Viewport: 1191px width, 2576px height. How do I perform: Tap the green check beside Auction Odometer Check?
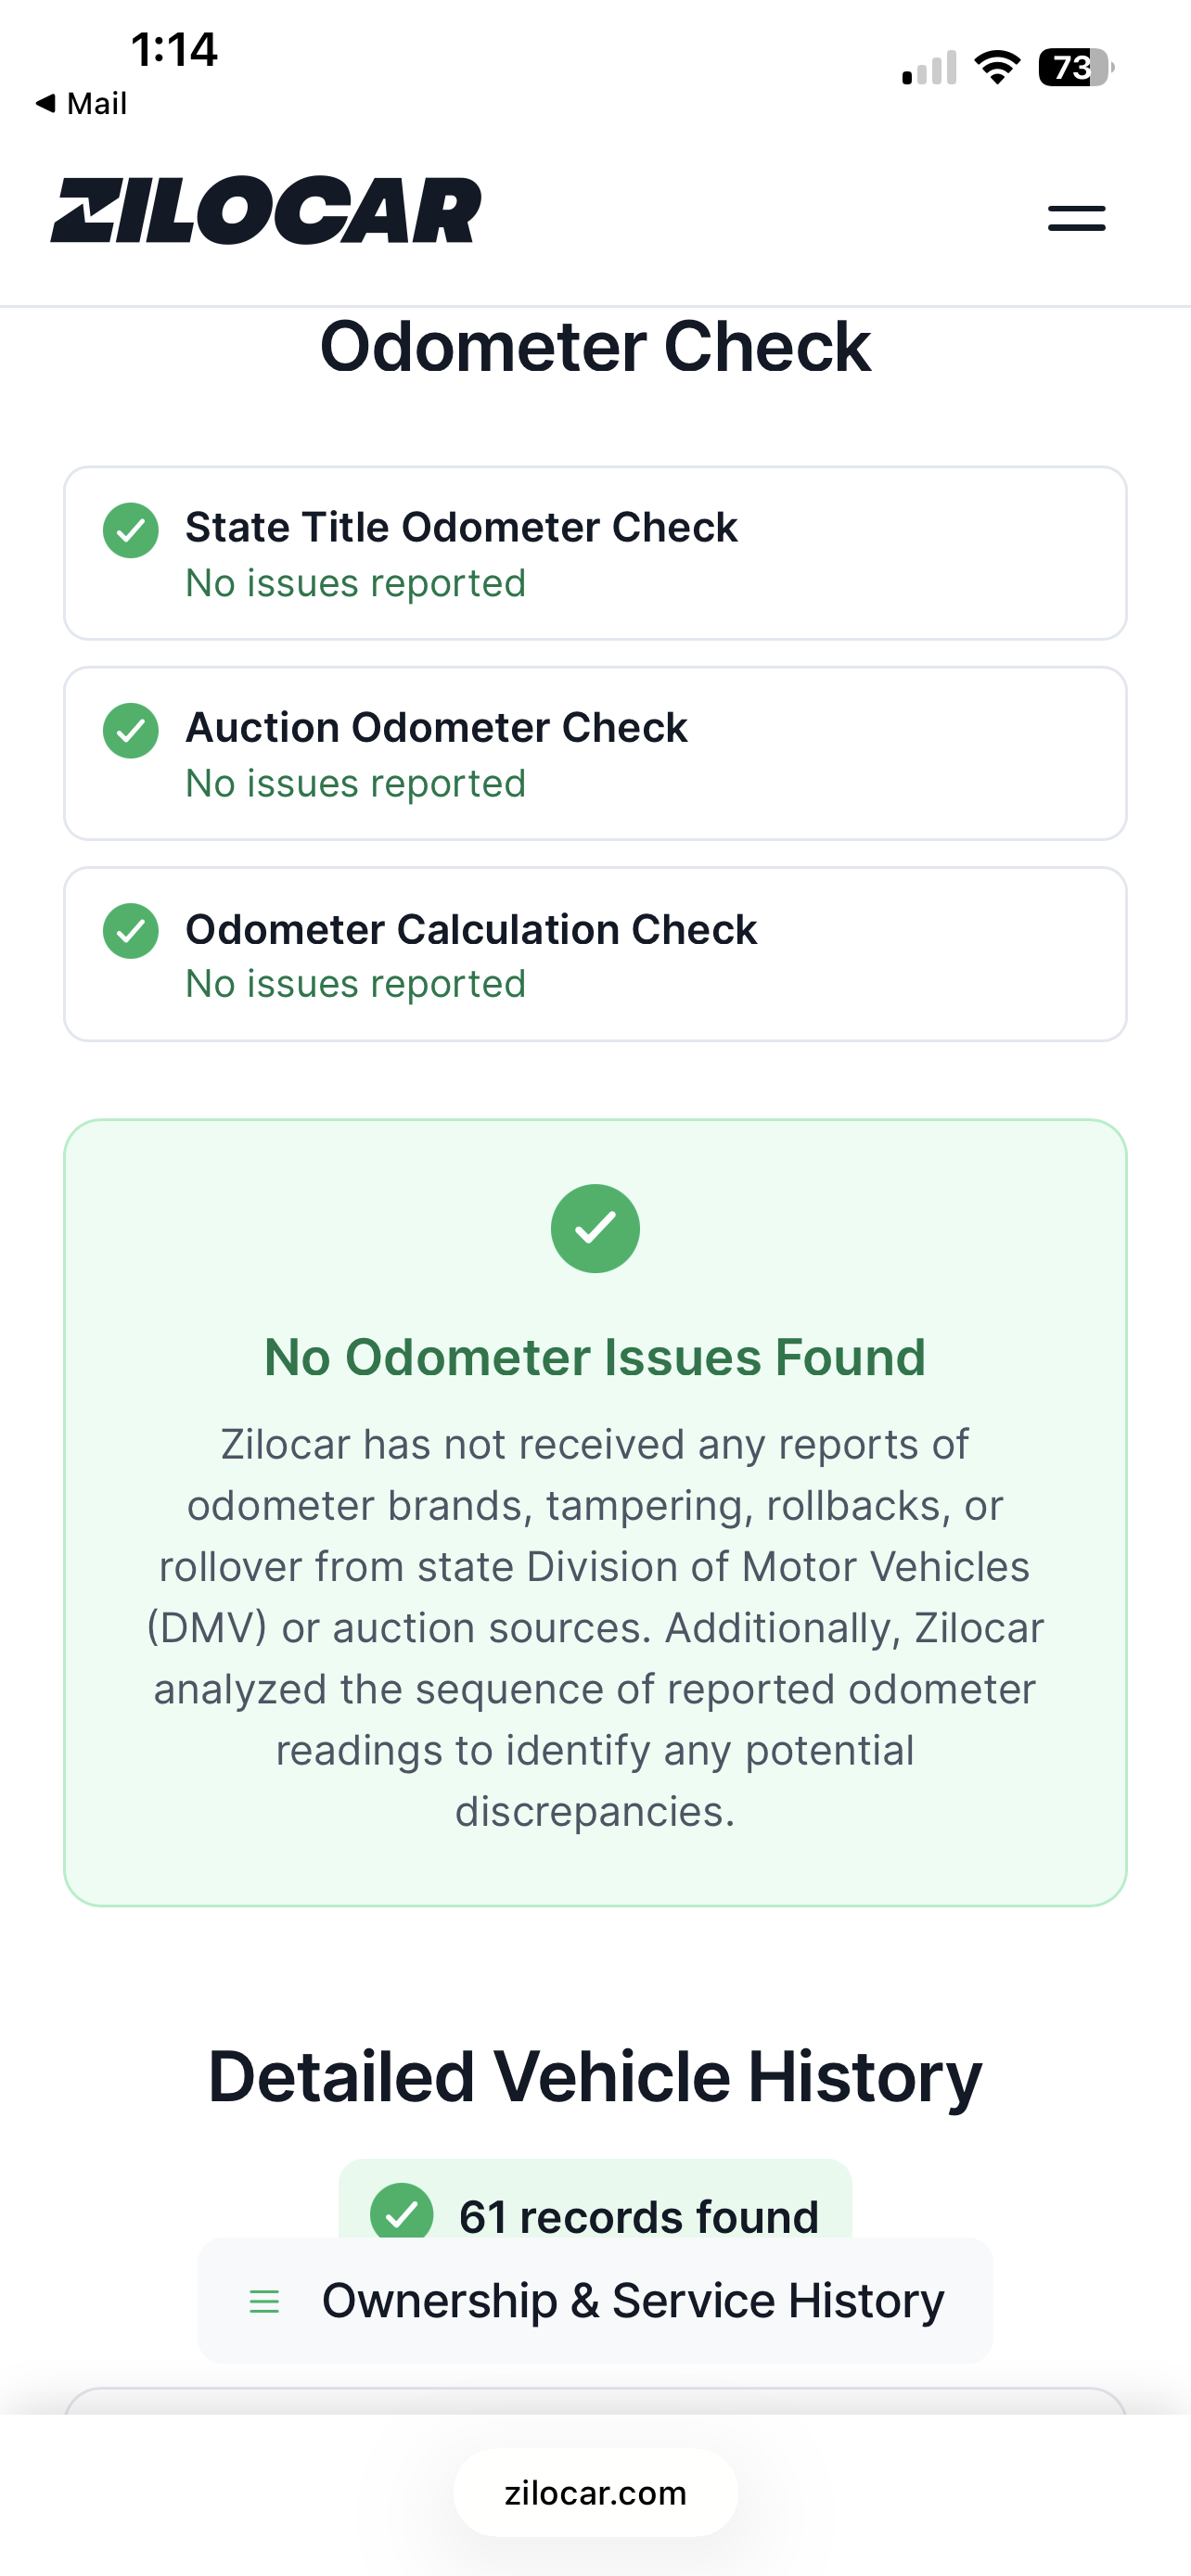tap(131, 731)
